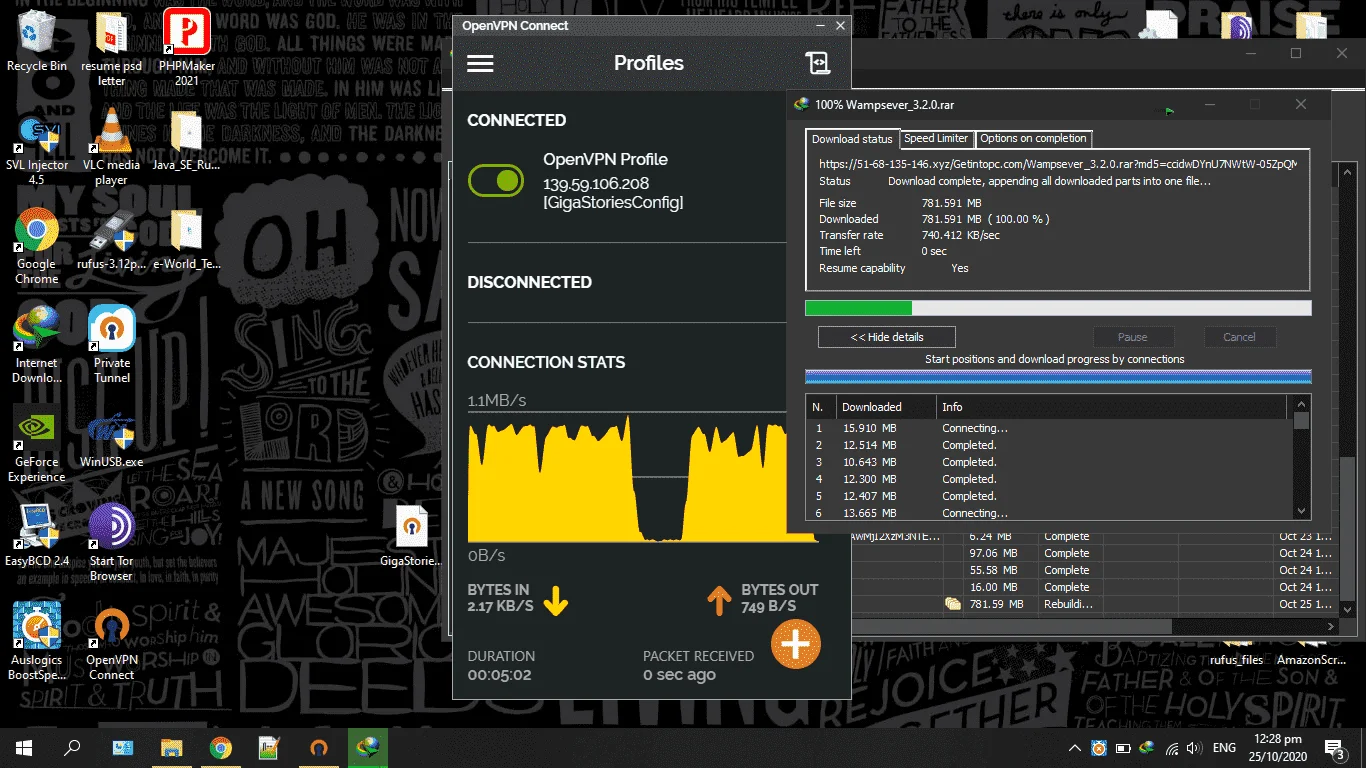Open the resume psd letter desktop folder
The width and height of the screenshot is (1366, 768).
(111, 48)
